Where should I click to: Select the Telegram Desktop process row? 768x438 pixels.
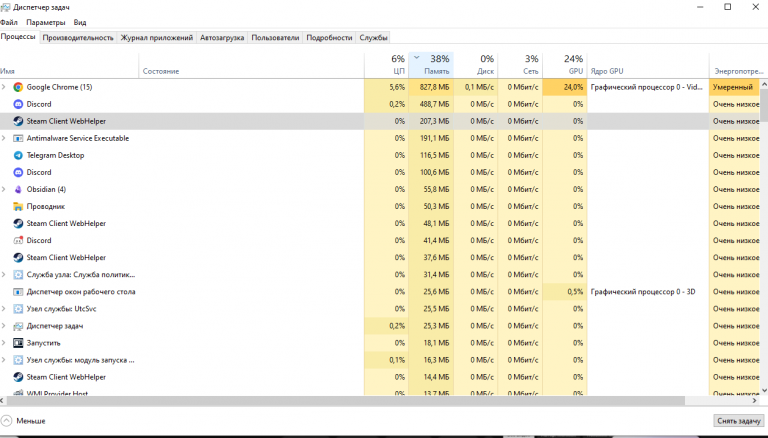[x=380, y=155]
